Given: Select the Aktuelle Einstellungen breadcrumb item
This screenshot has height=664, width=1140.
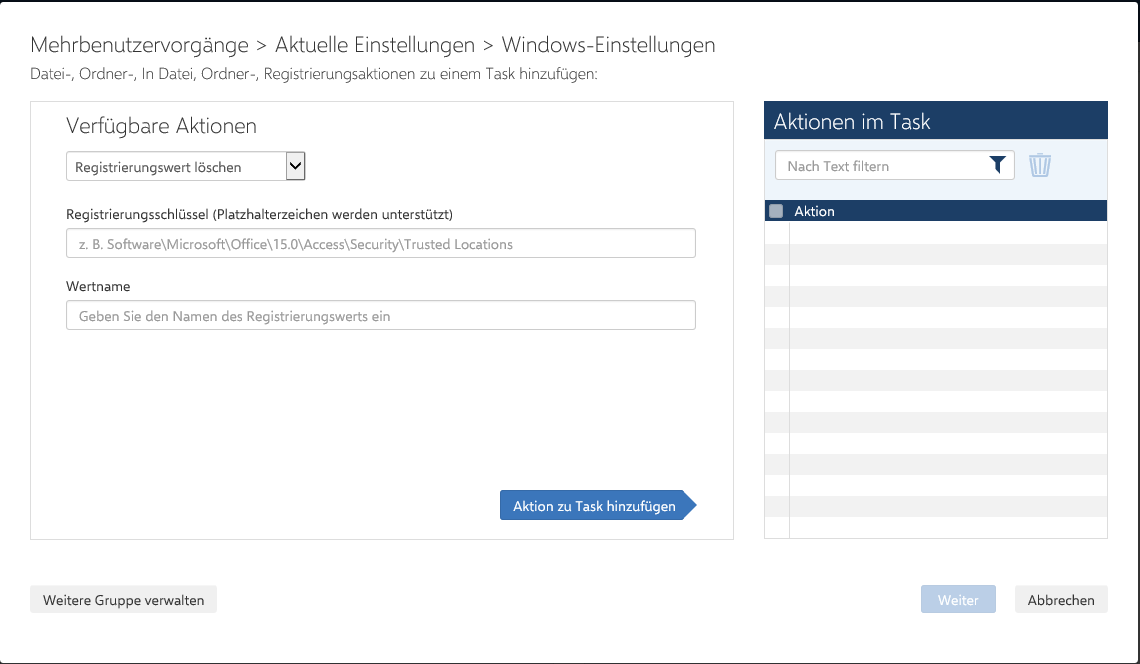Looking at the screenshot, I should click(374, 45).
